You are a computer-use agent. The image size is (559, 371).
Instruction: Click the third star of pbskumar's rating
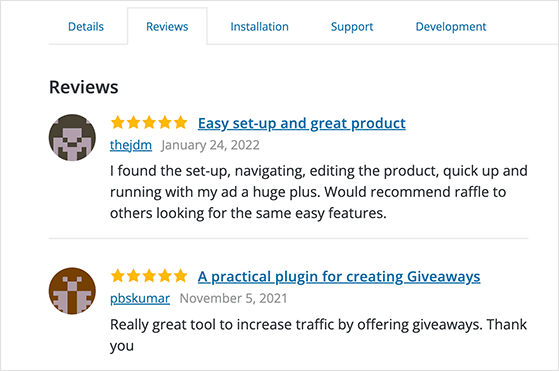coord(149,276)
